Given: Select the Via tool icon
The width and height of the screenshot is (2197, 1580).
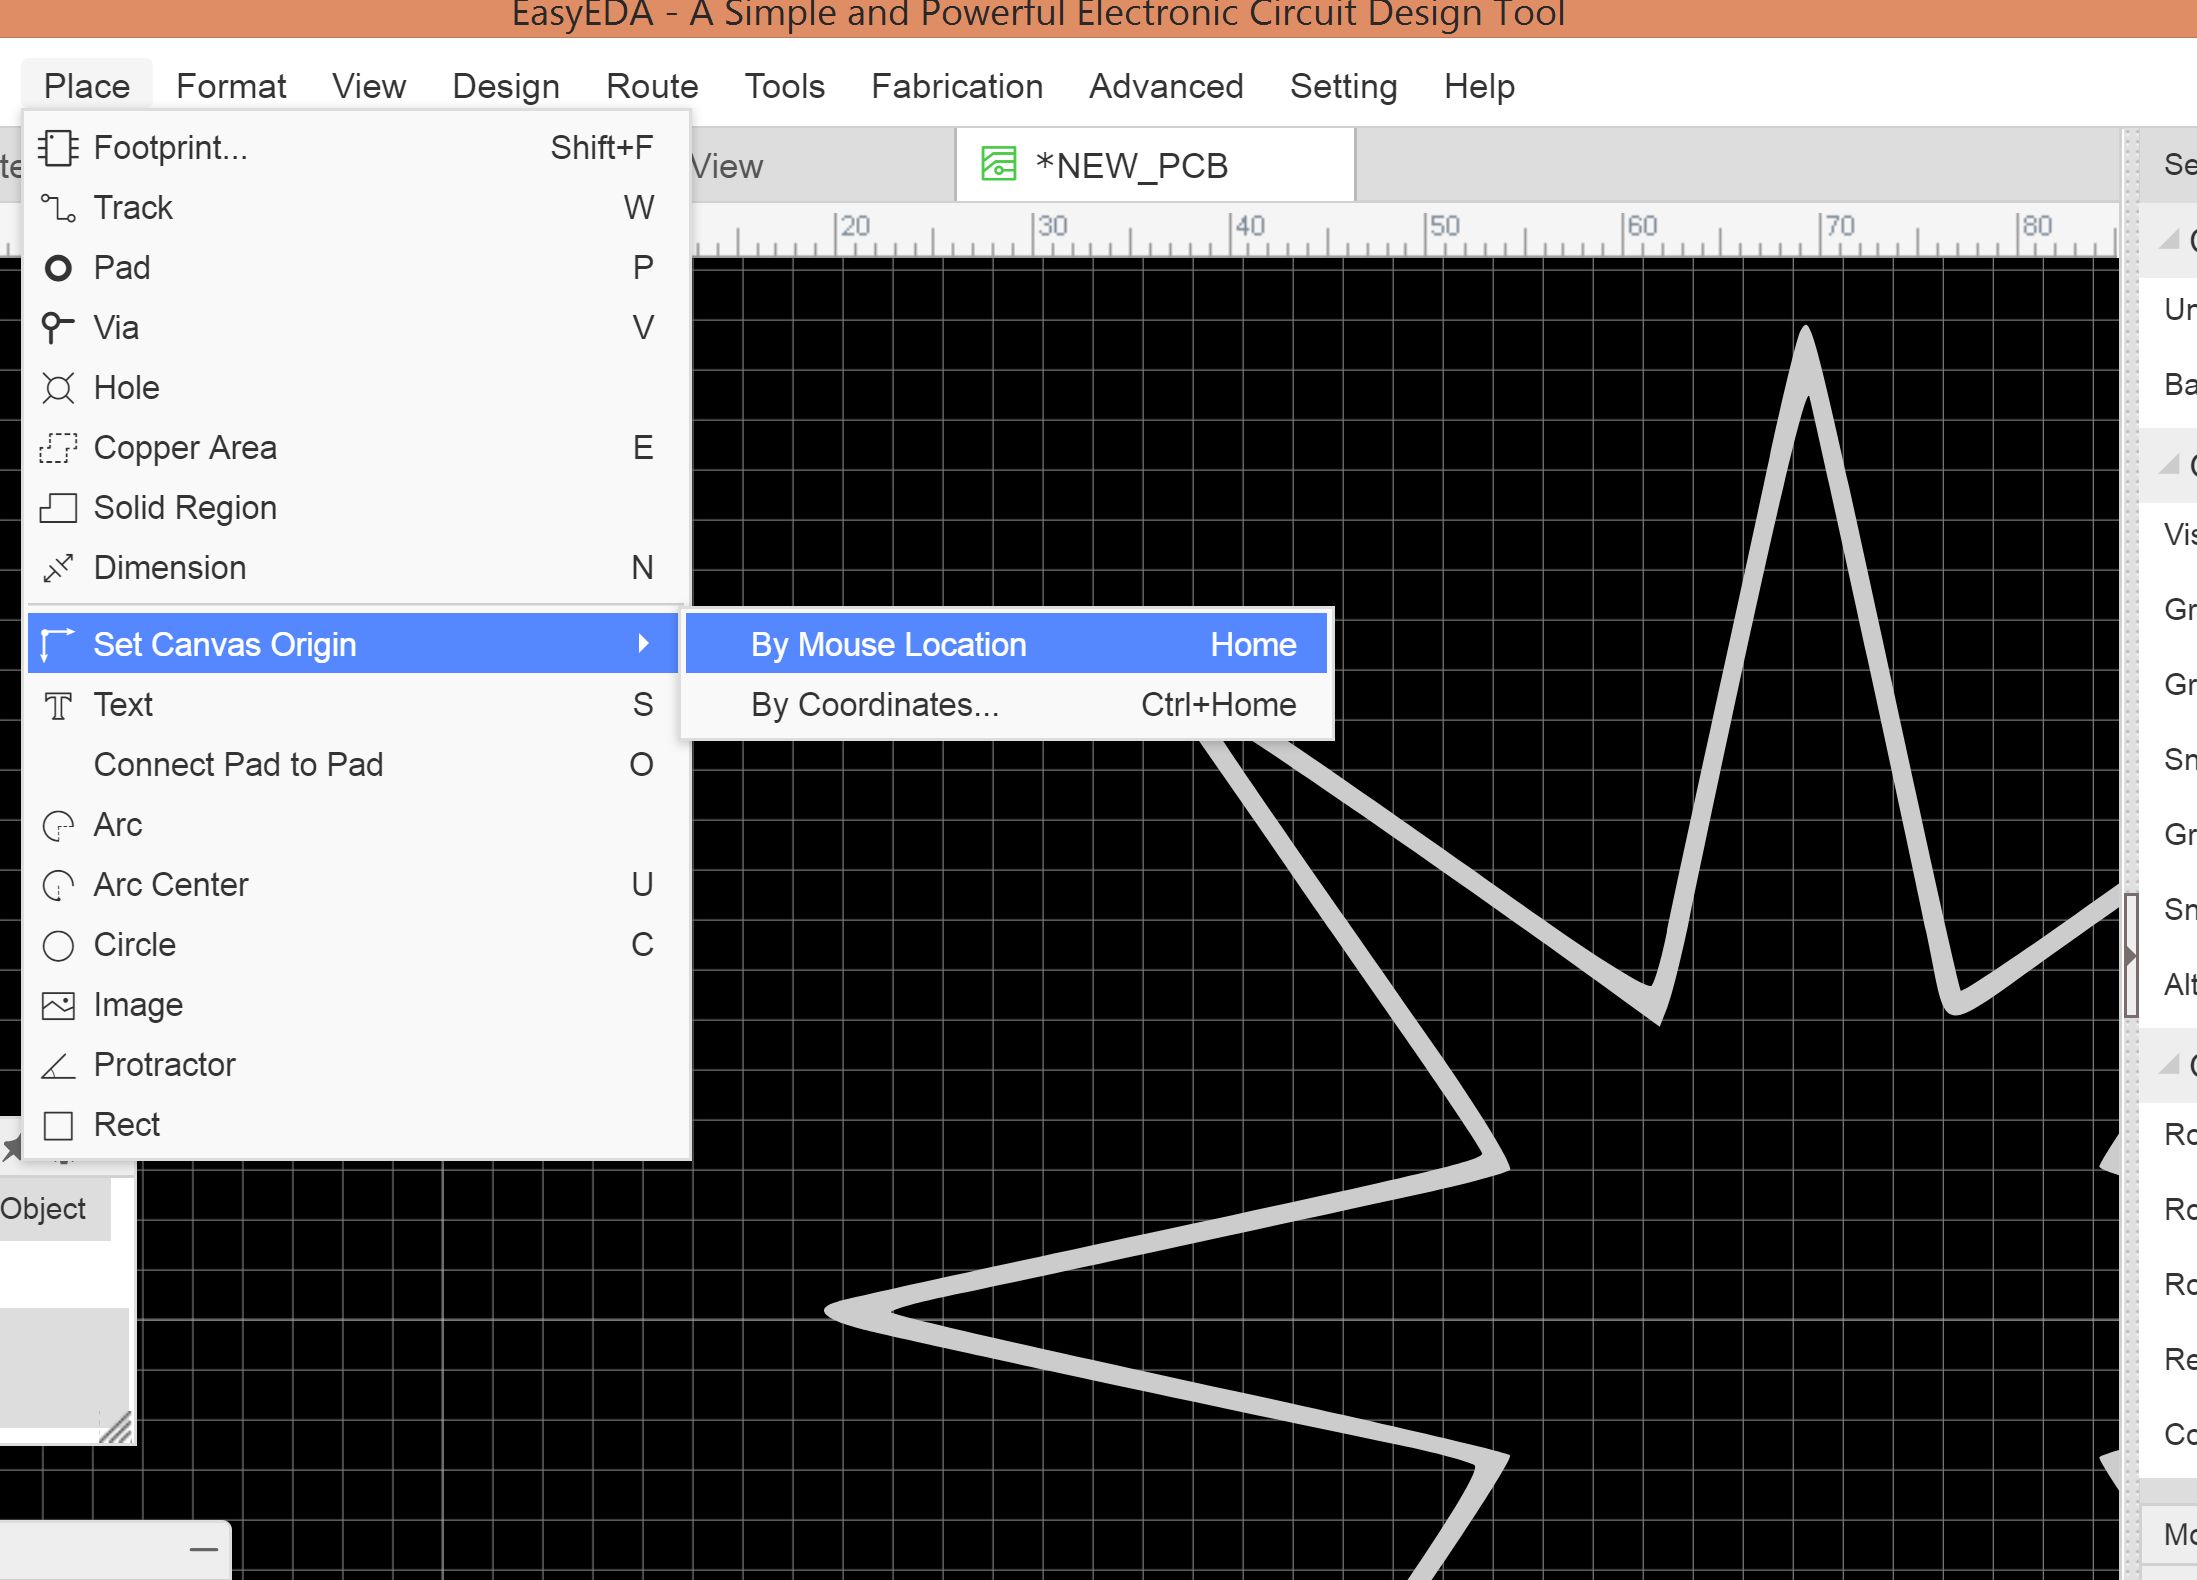Looking at the screenshot, I should tap(58, 328).
